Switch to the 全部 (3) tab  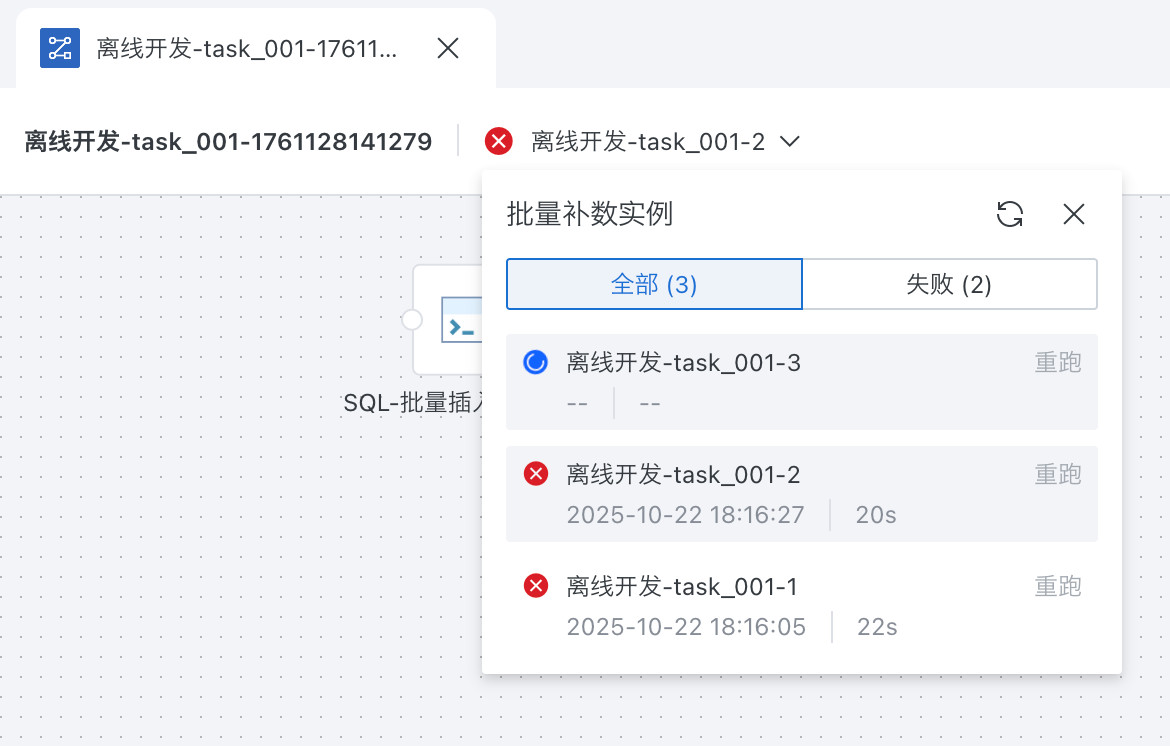[x=654, y=285]
